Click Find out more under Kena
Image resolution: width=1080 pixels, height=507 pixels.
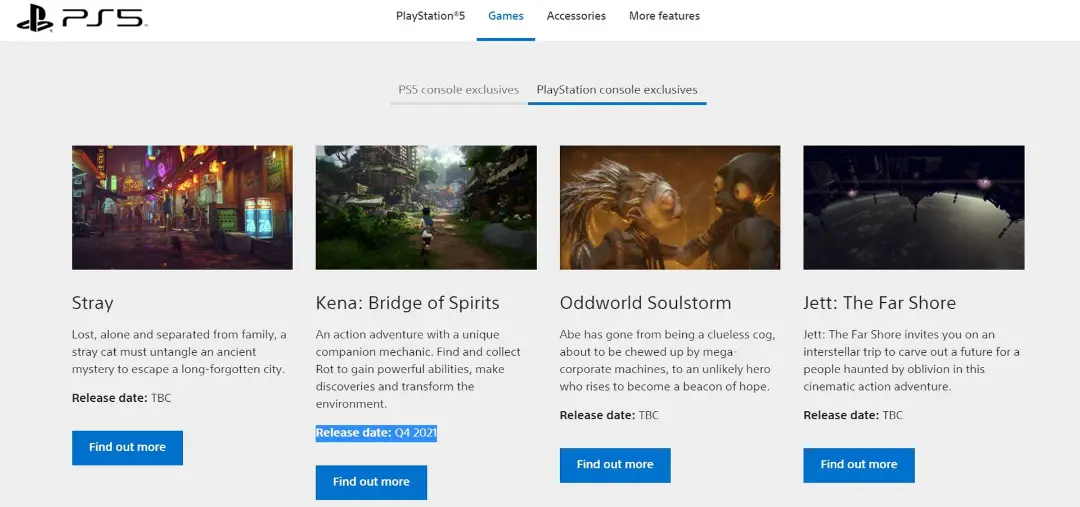371,482
